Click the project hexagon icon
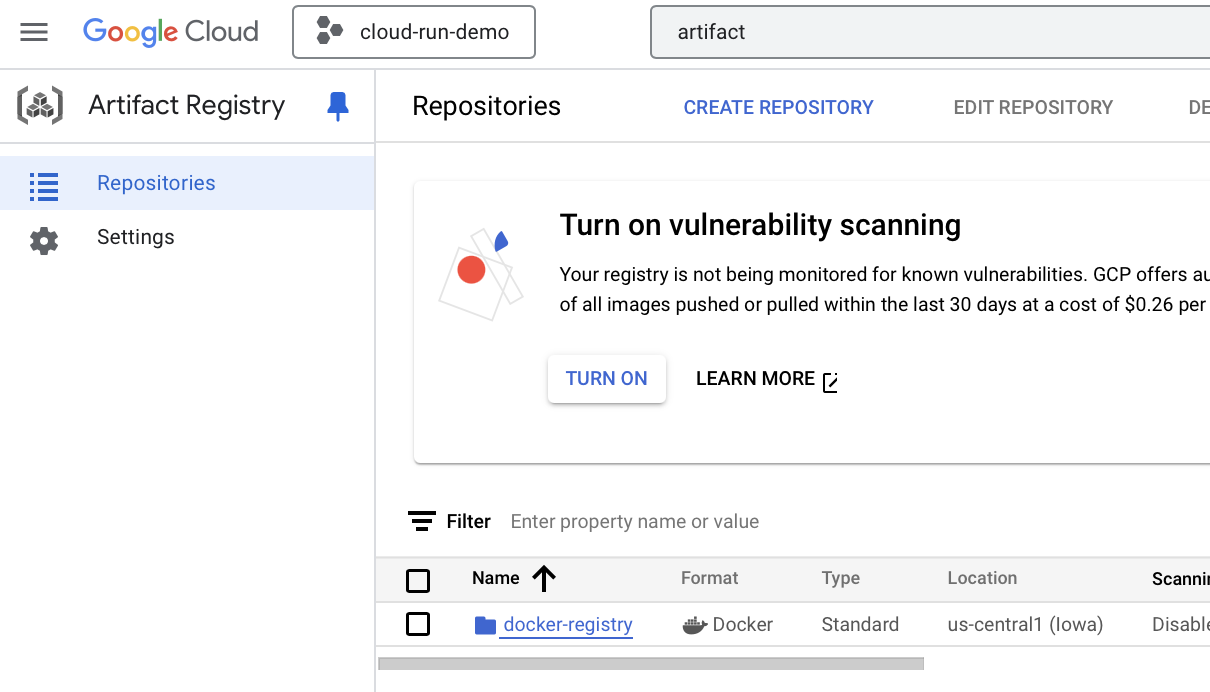 point(330,32)
